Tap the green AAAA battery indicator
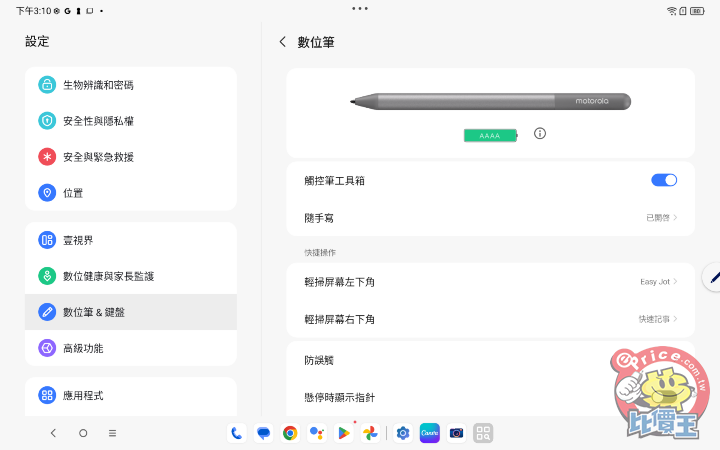Image resolution: width=720 pixels, height=450 pixels. (x=490, y=135)
